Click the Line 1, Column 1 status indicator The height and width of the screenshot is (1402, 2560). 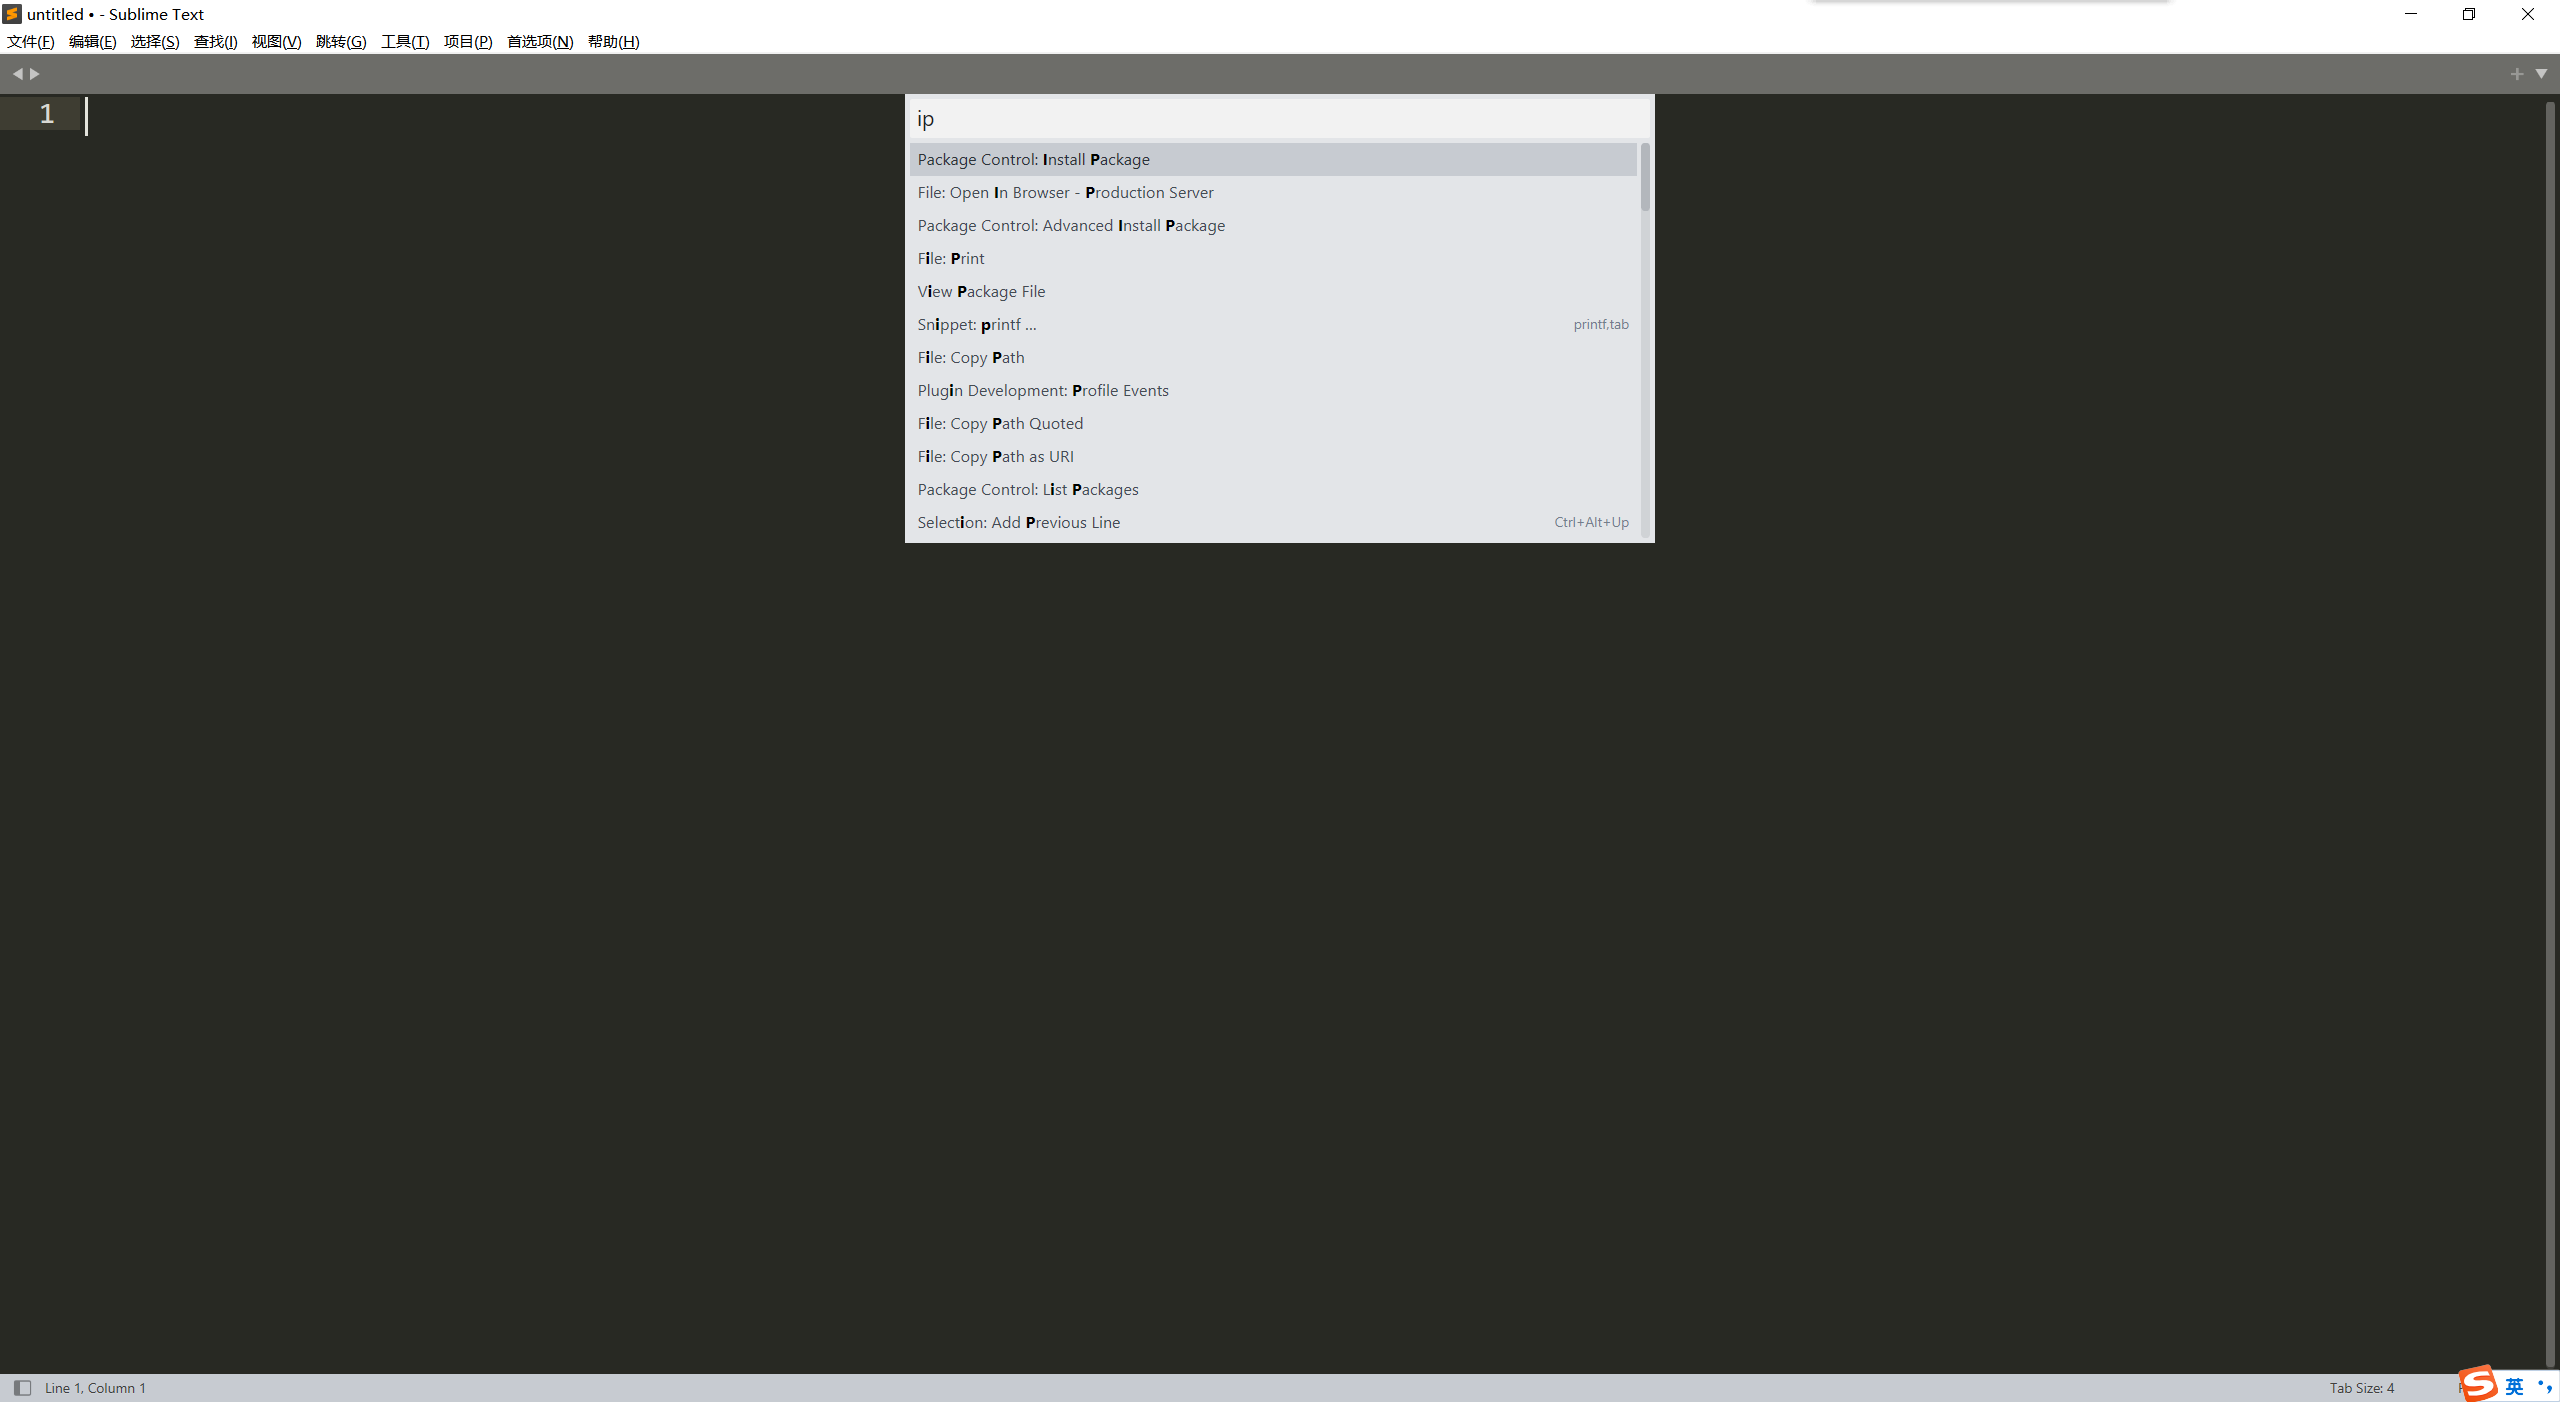point(95,1388)
